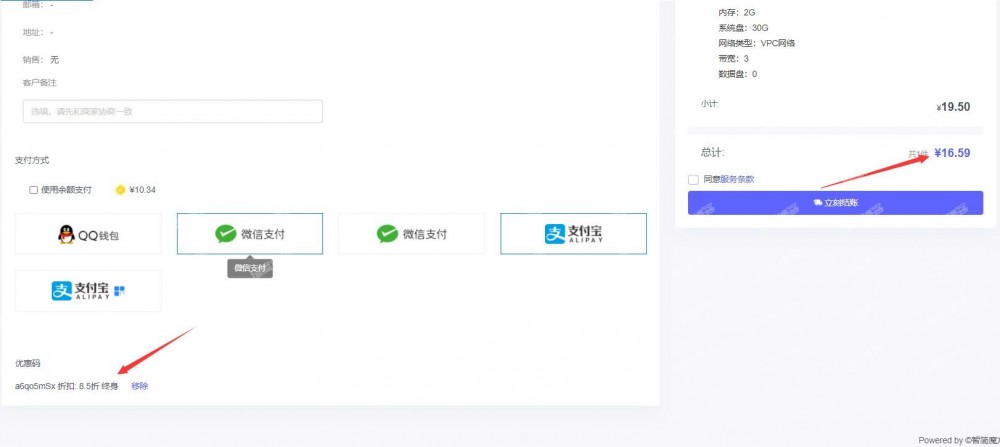Image resolution: width=1000 pixels, height=447 pixels.
Task: Click the 小计 label
Action: (710, 103)
